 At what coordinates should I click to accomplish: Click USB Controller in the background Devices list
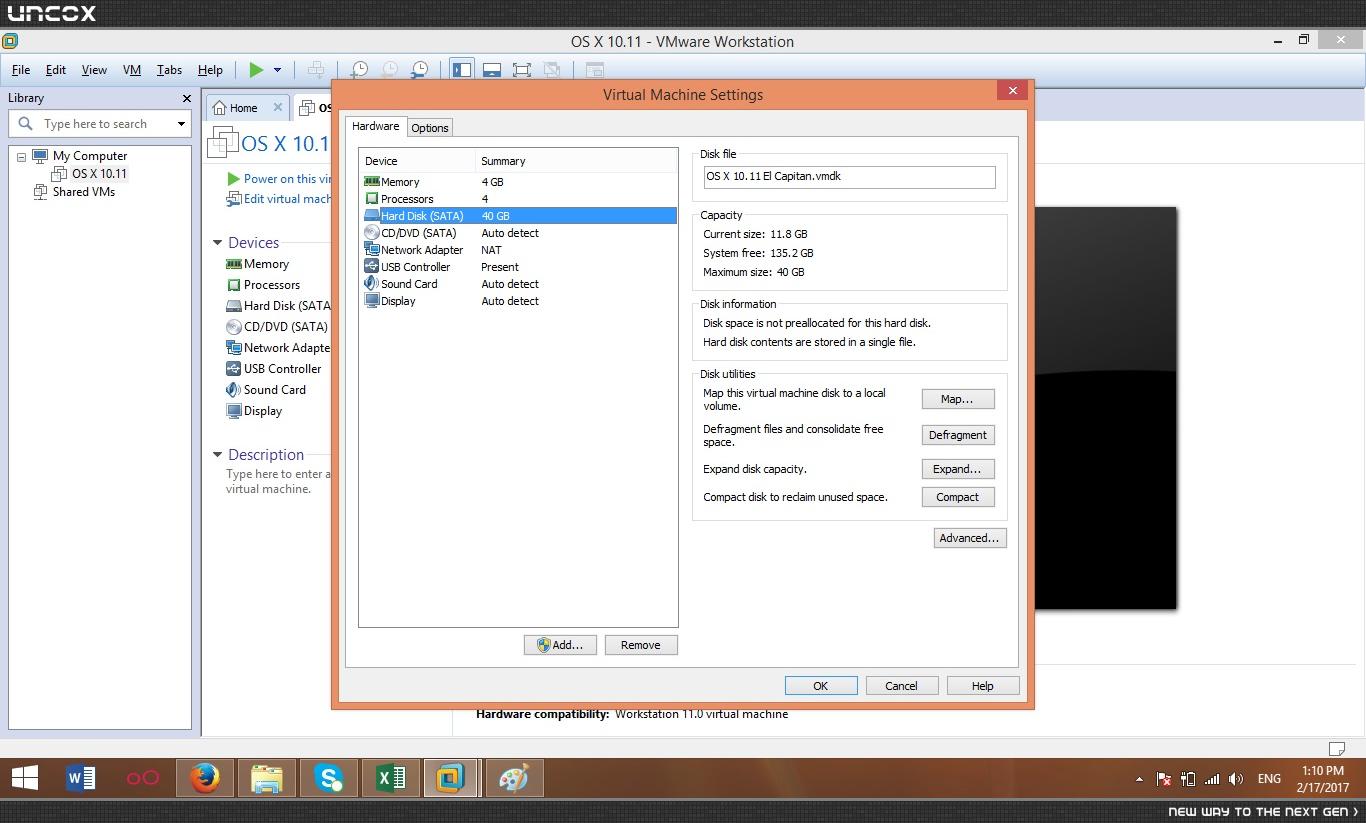click(282, 369)
